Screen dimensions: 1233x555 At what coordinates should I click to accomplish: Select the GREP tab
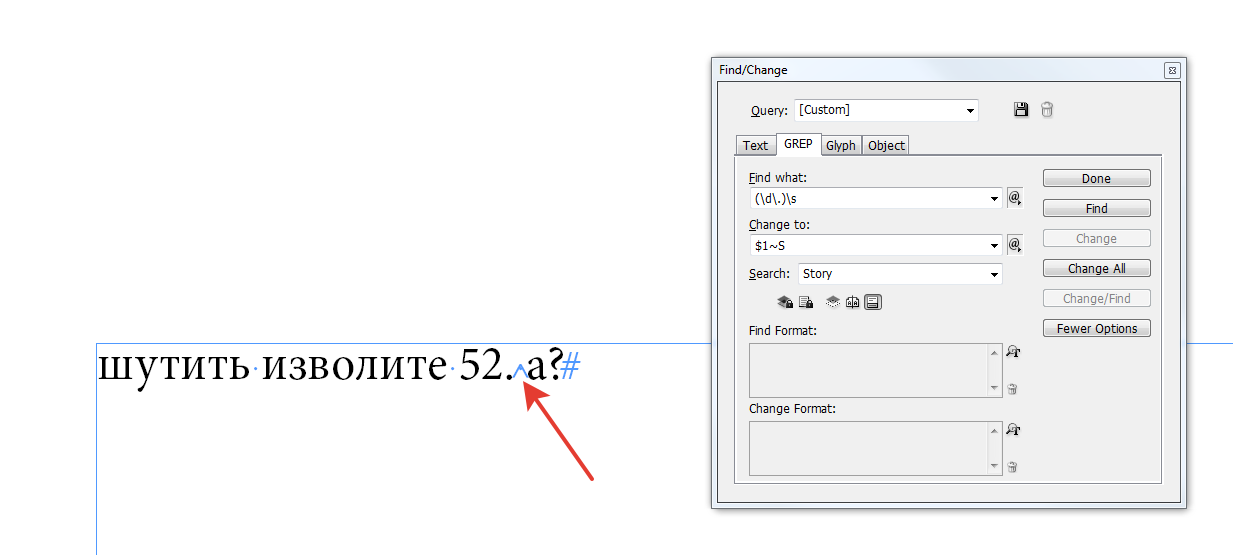tap(798, 145)
